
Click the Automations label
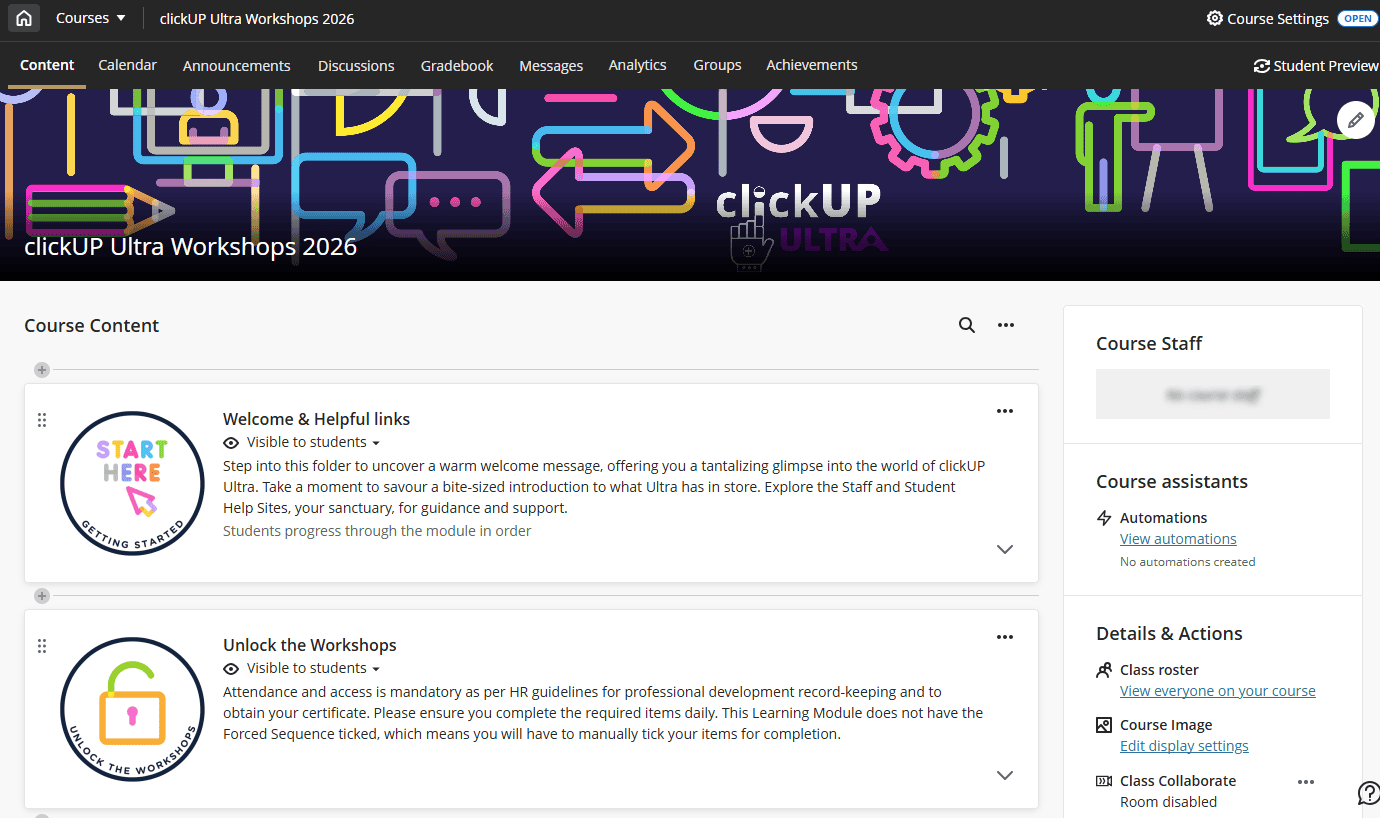pos(1163,518)
